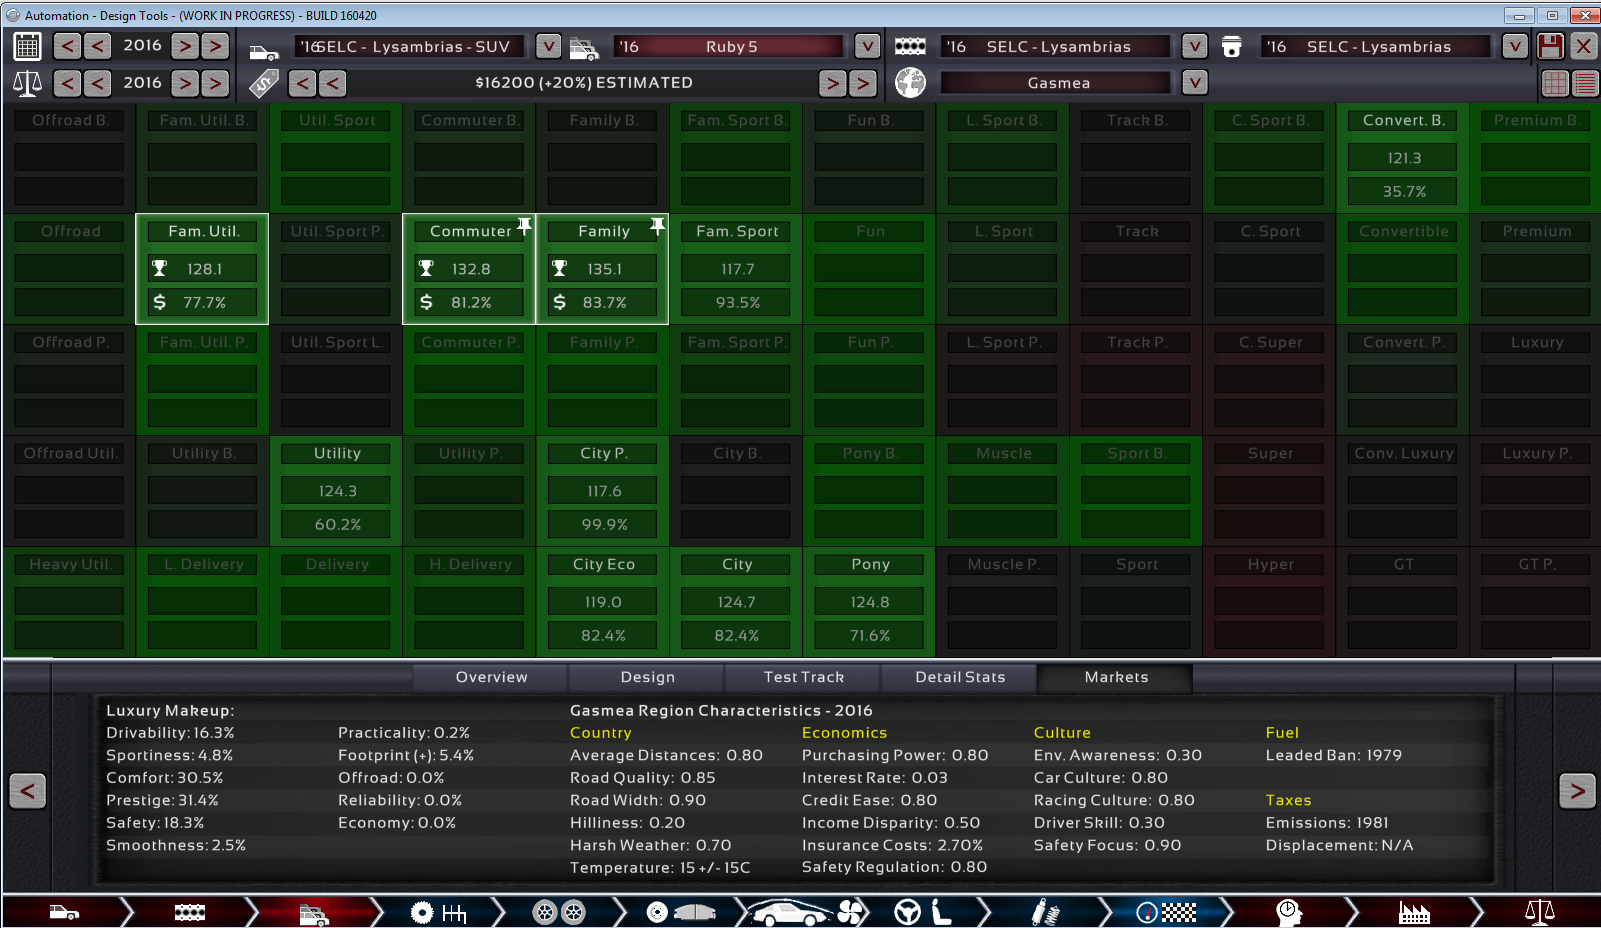Image resolution: width=1601 pixels, height=928 pixels.
Task: Expand the Gasmea region dropdown
Action: click(1194, 83)
